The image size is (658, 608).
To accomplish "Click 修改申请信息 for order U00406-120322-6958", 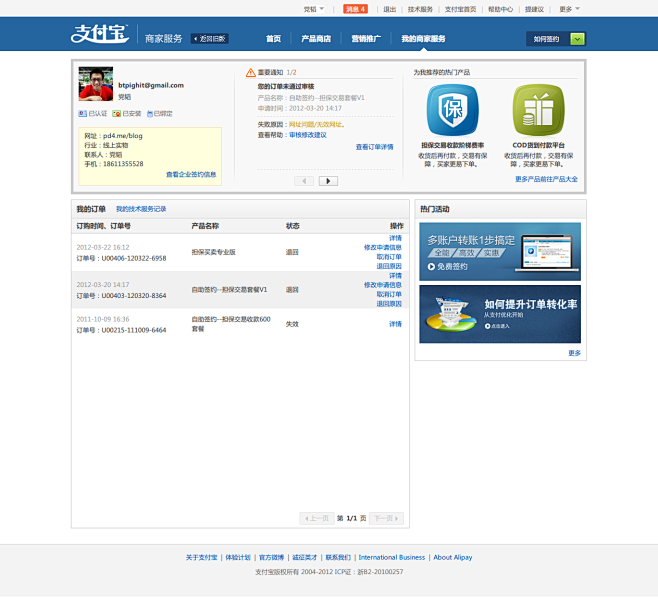I will 383,248.
